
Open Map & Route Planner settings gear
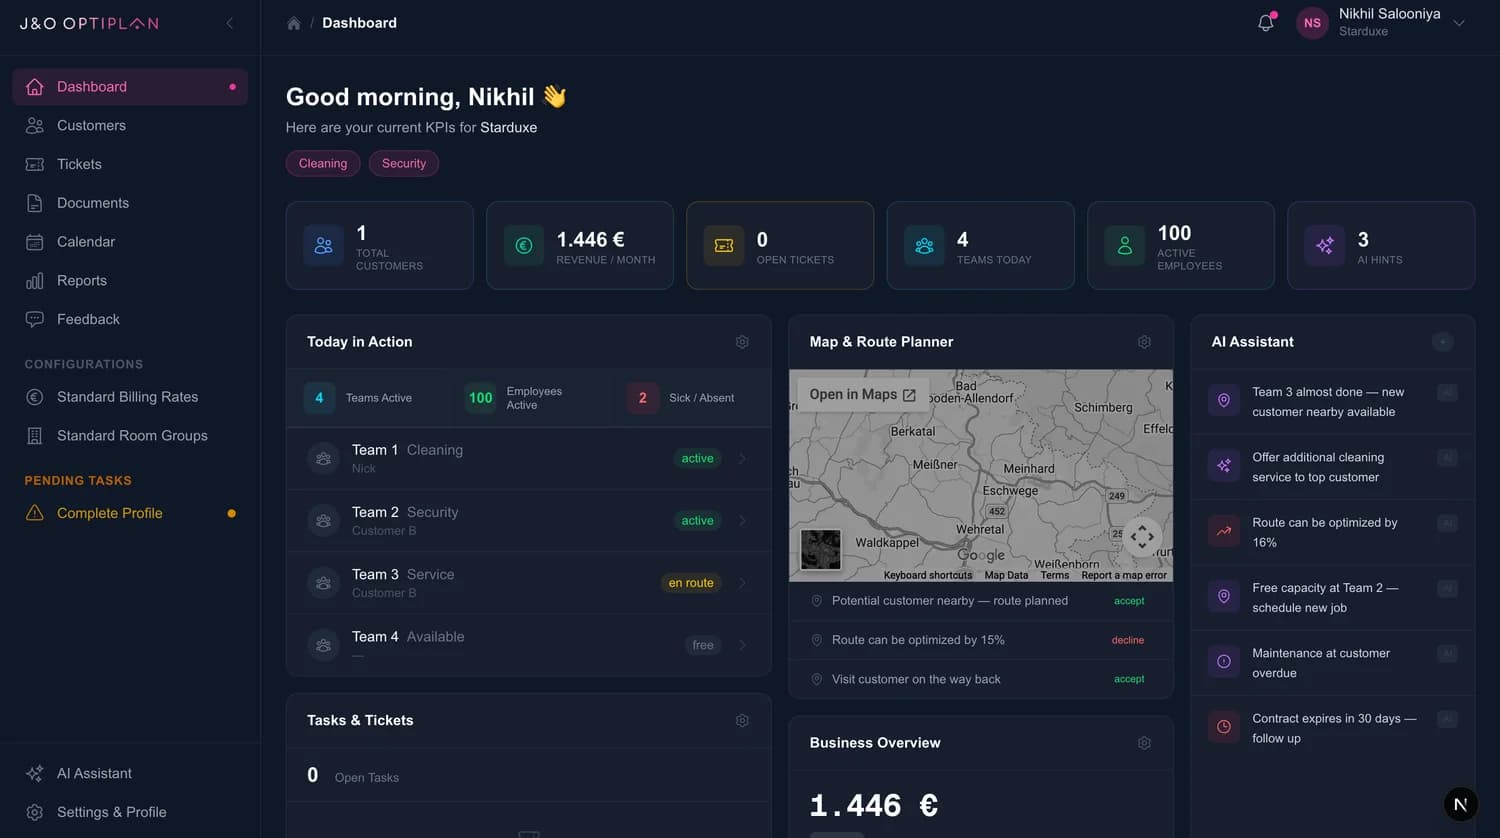(1144, 342)
